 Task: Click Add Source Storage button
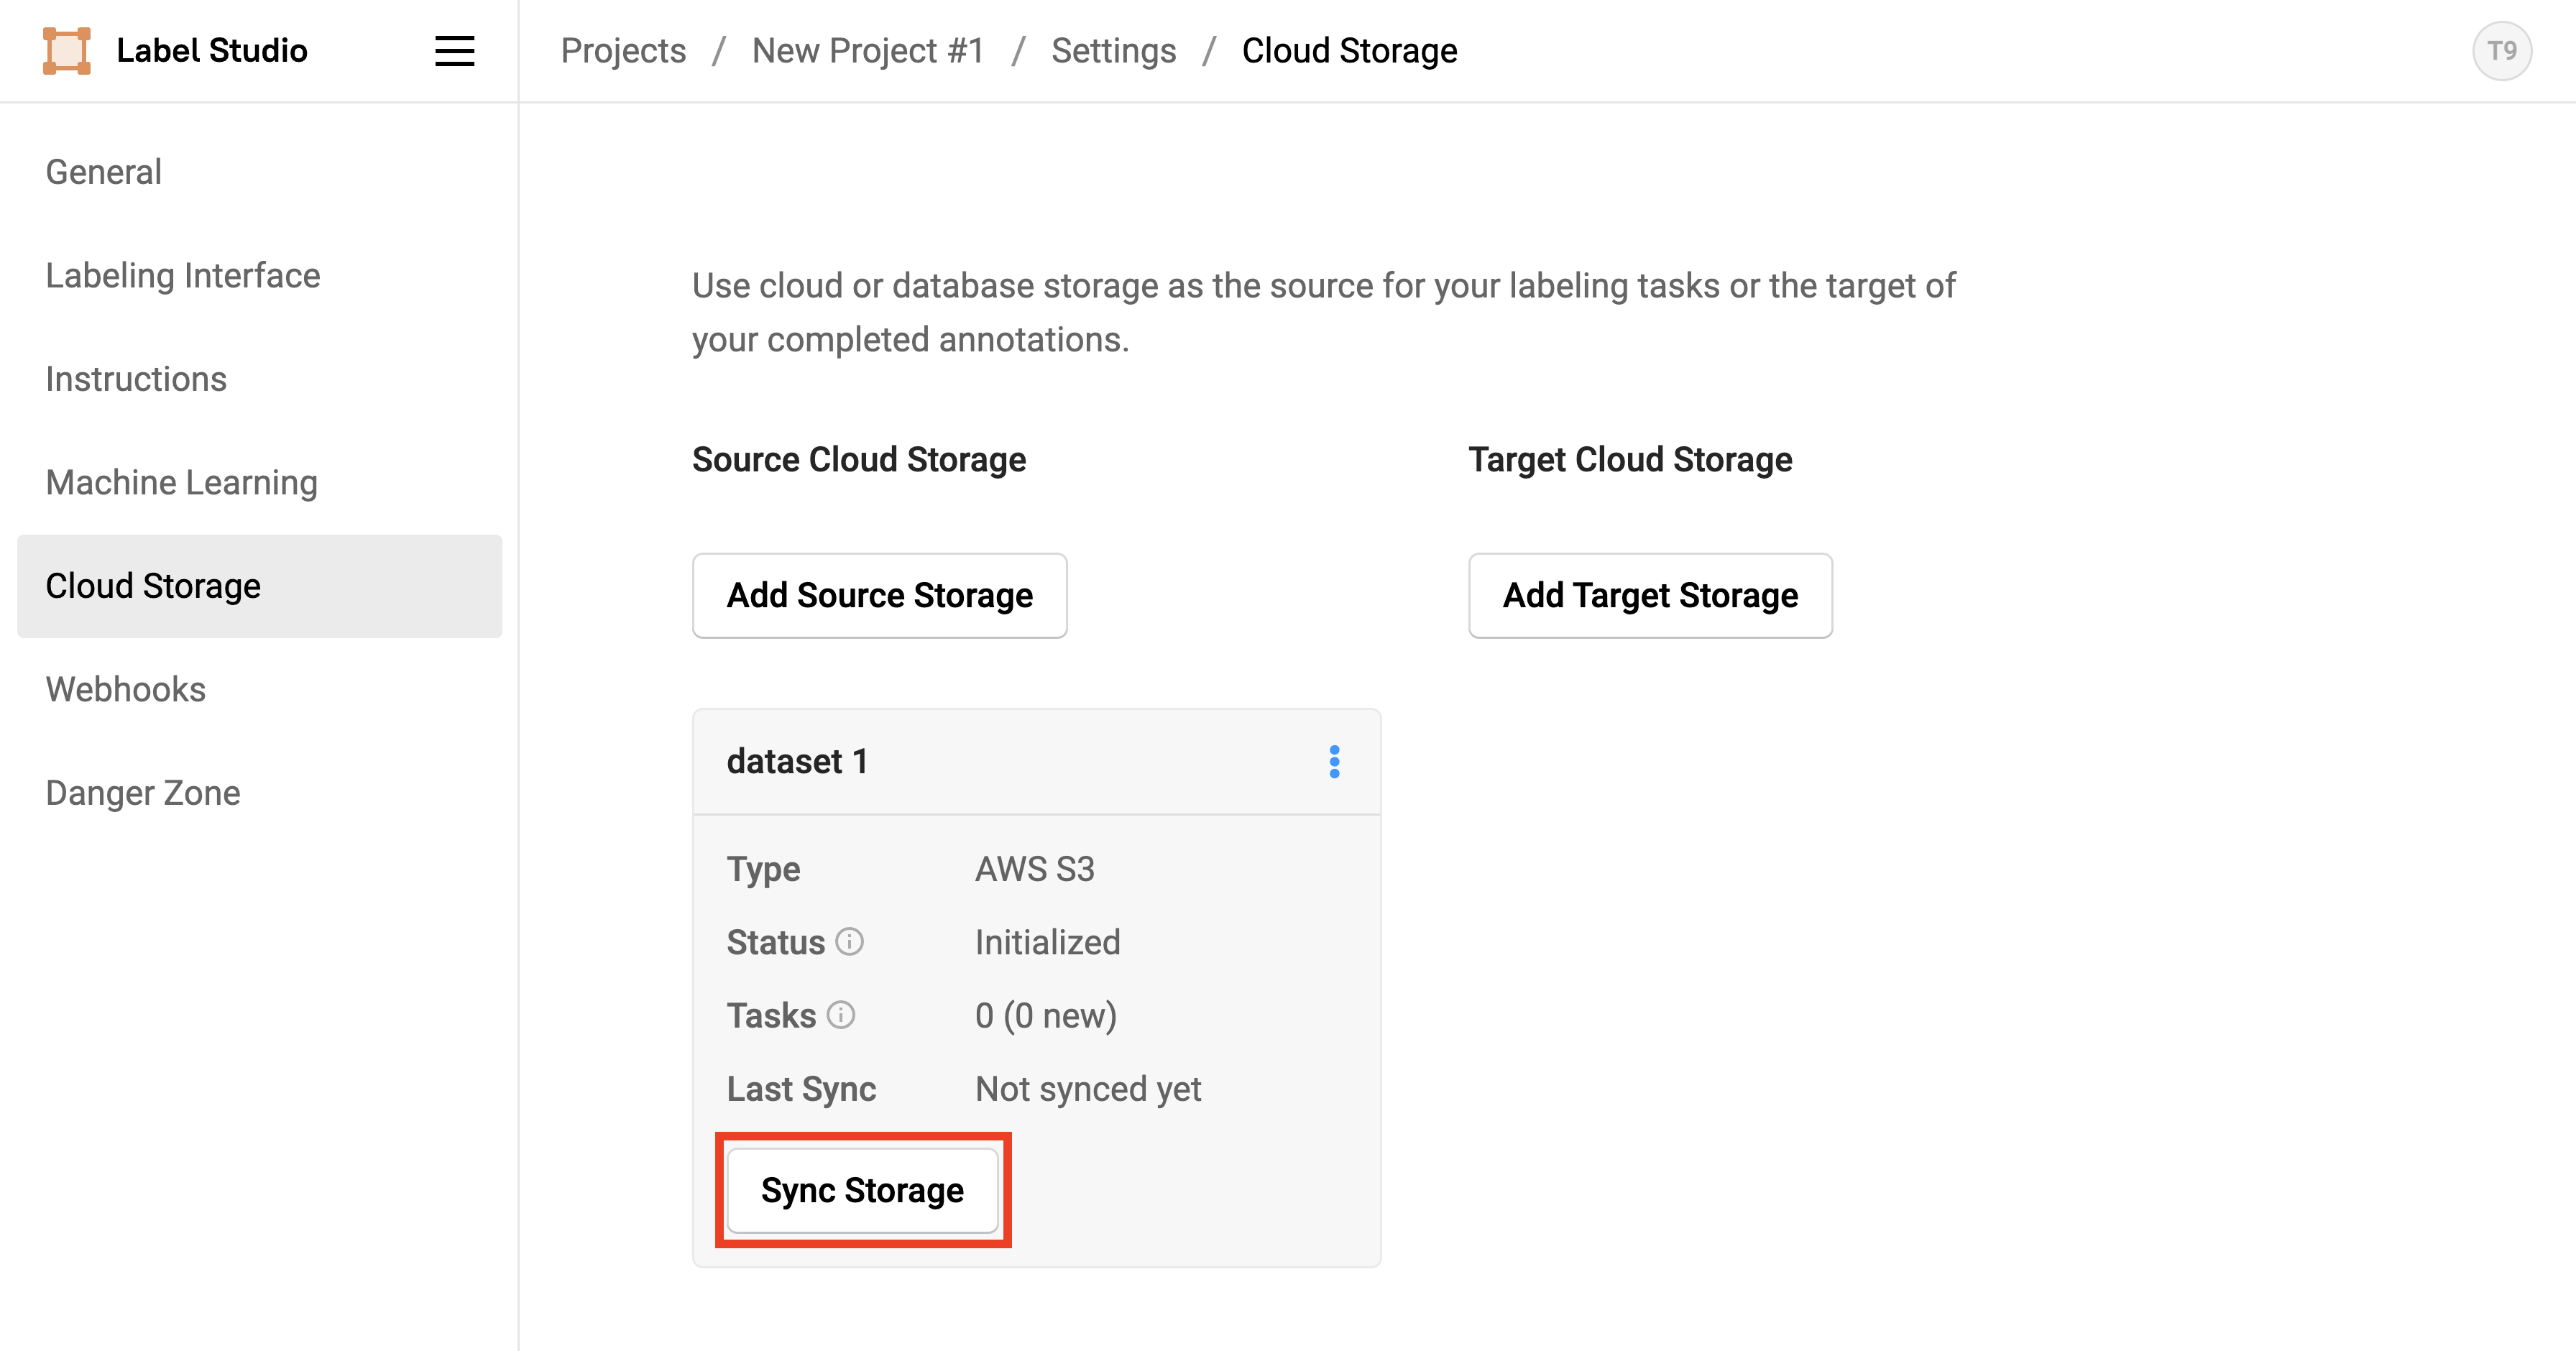[880, 594]
